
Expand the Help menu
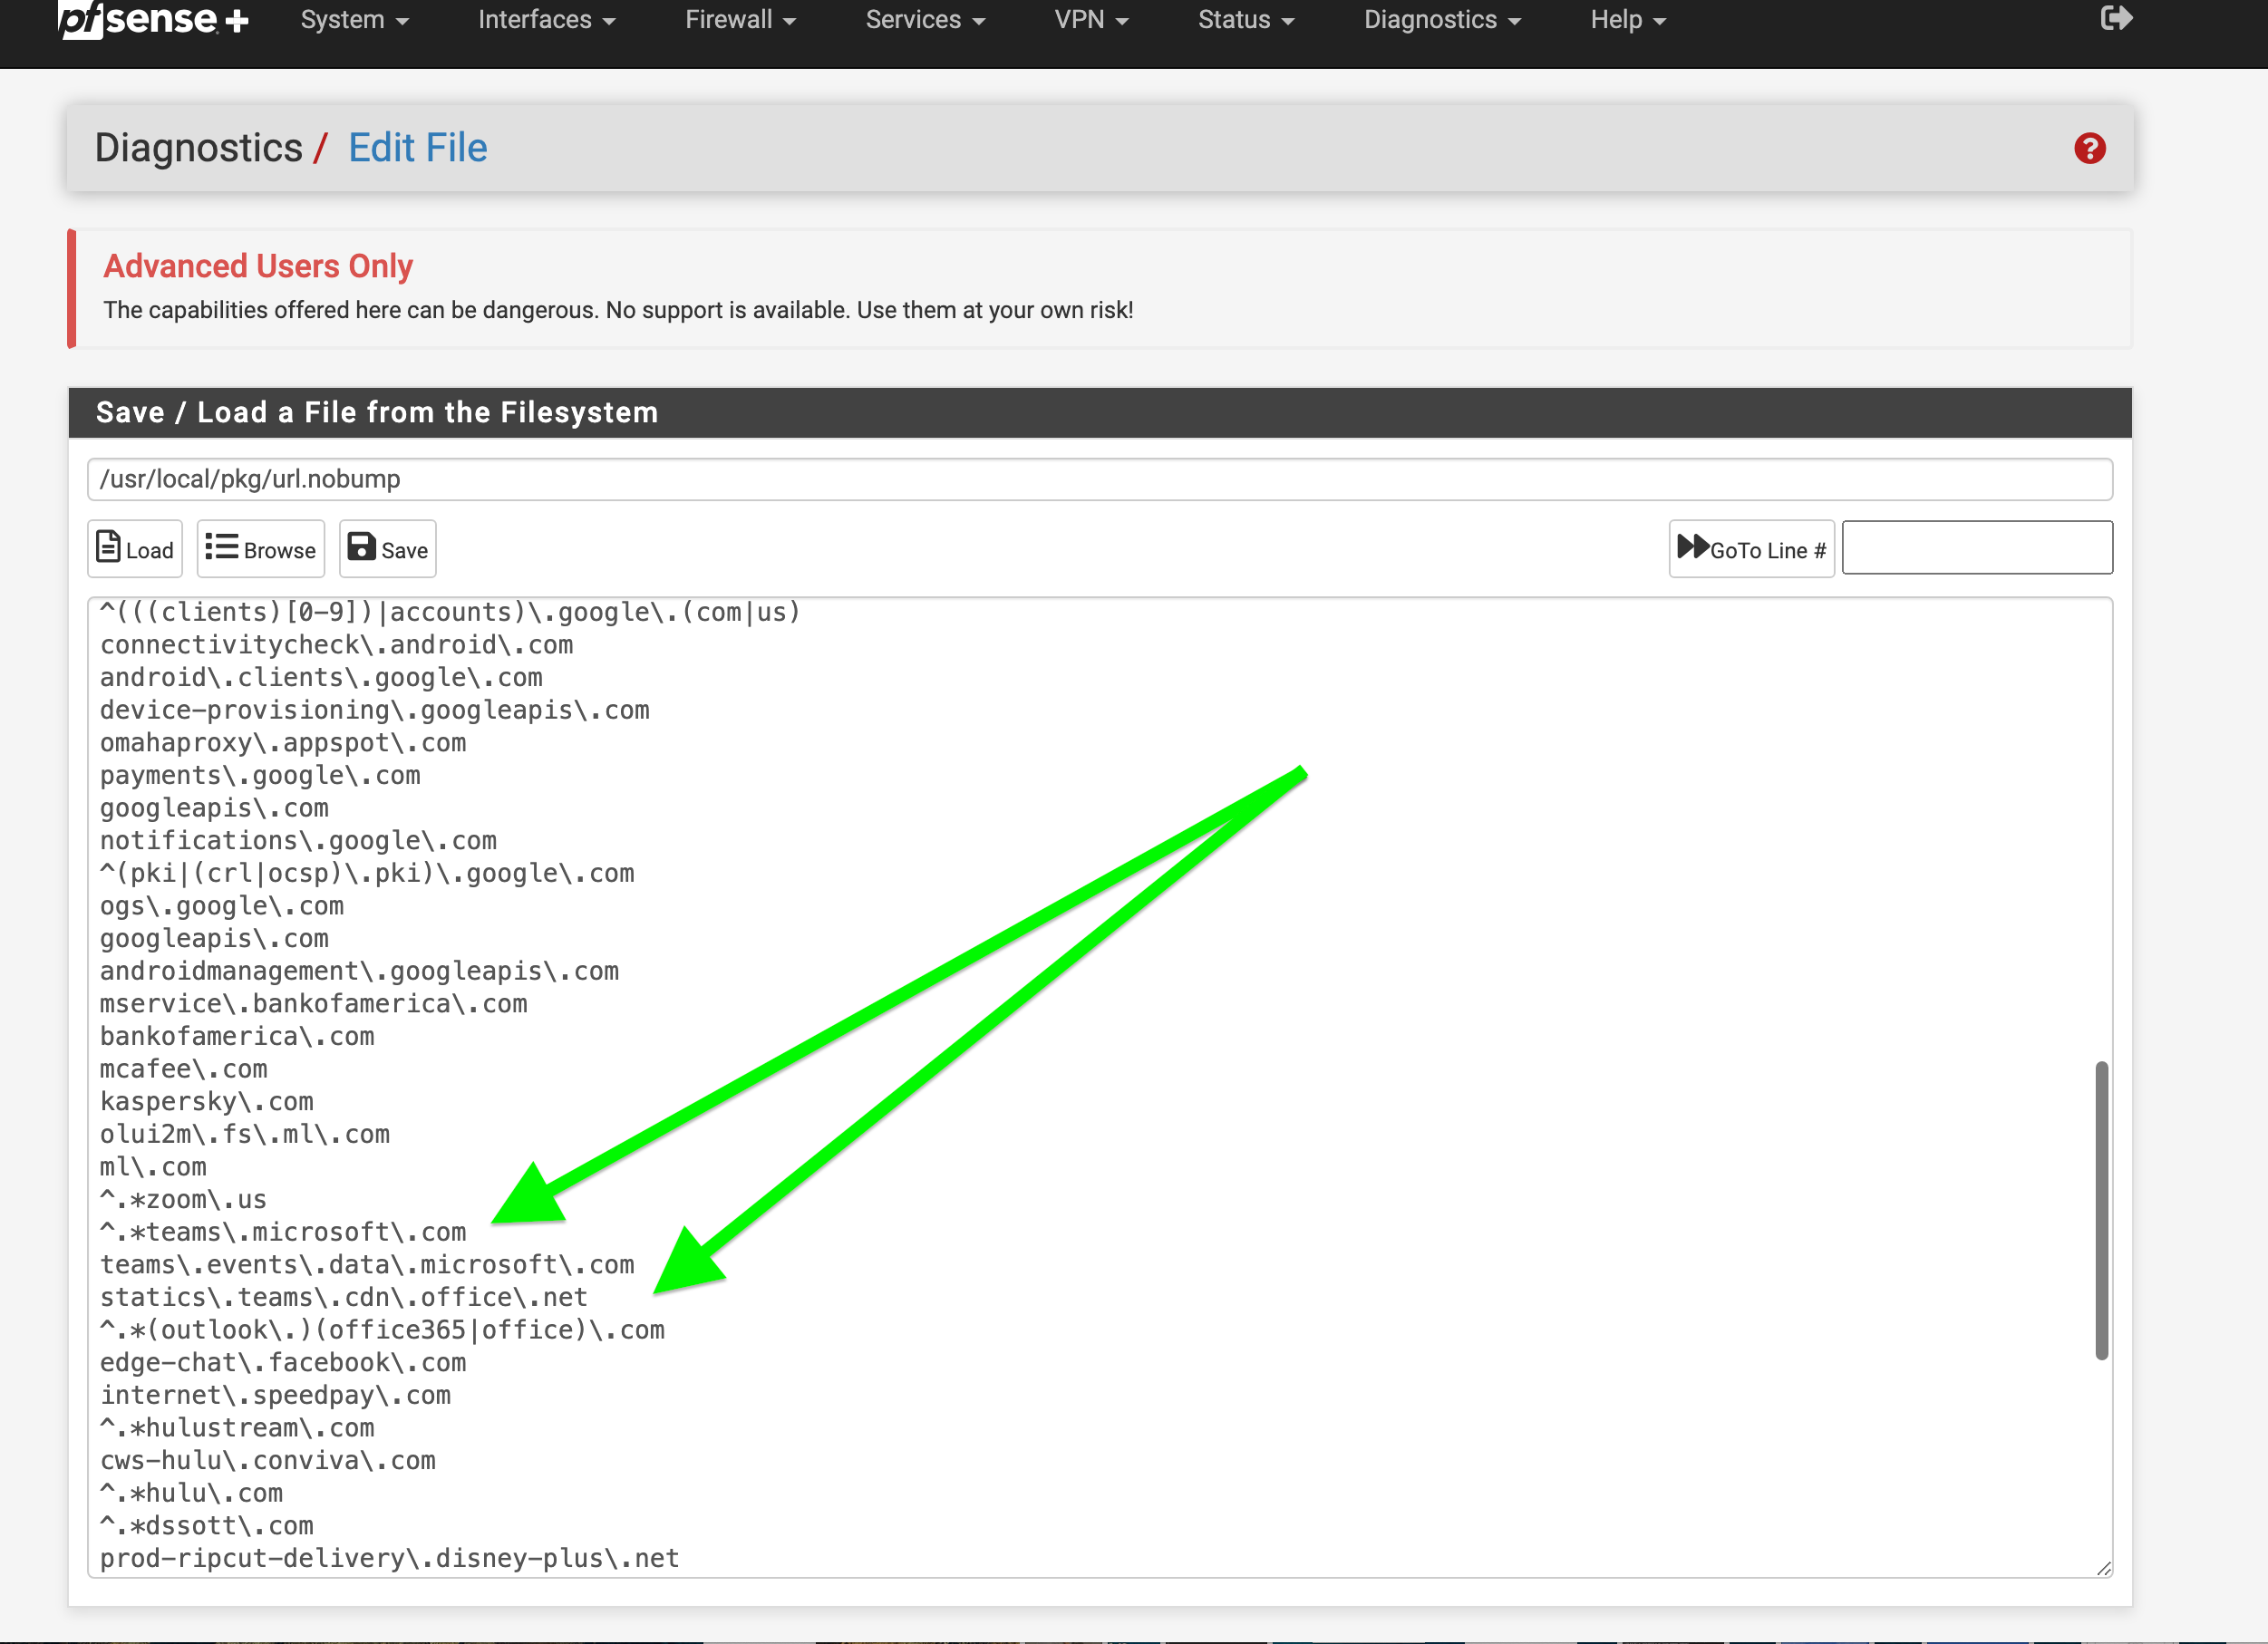coord(1628,20)
